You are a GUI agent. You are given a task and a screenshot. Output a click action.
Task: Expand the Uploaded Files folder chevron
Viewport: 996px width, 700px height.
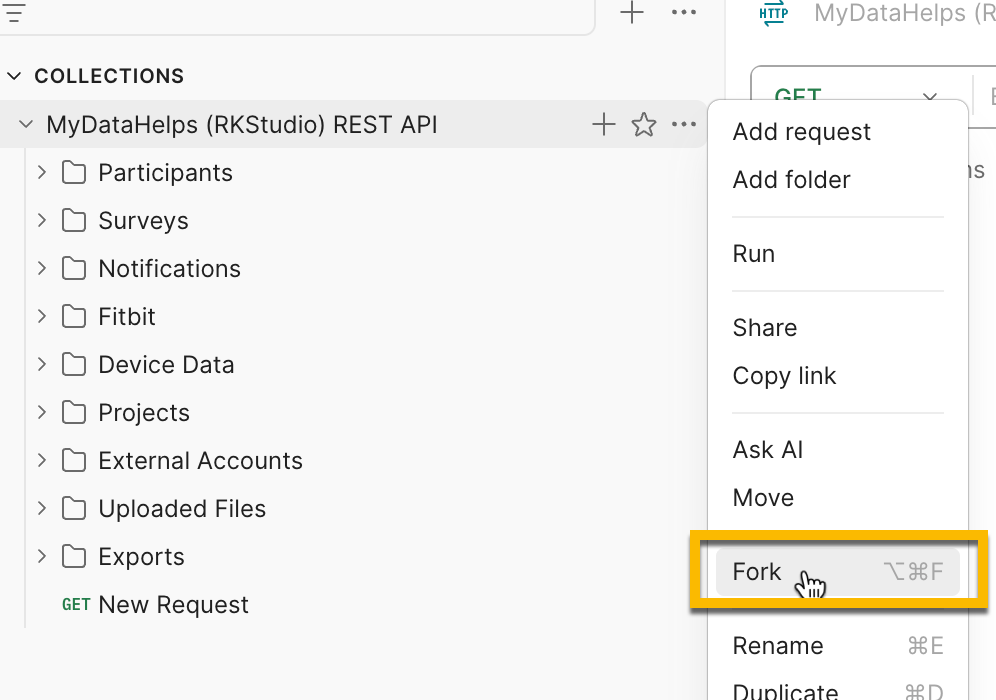(42, 509)
